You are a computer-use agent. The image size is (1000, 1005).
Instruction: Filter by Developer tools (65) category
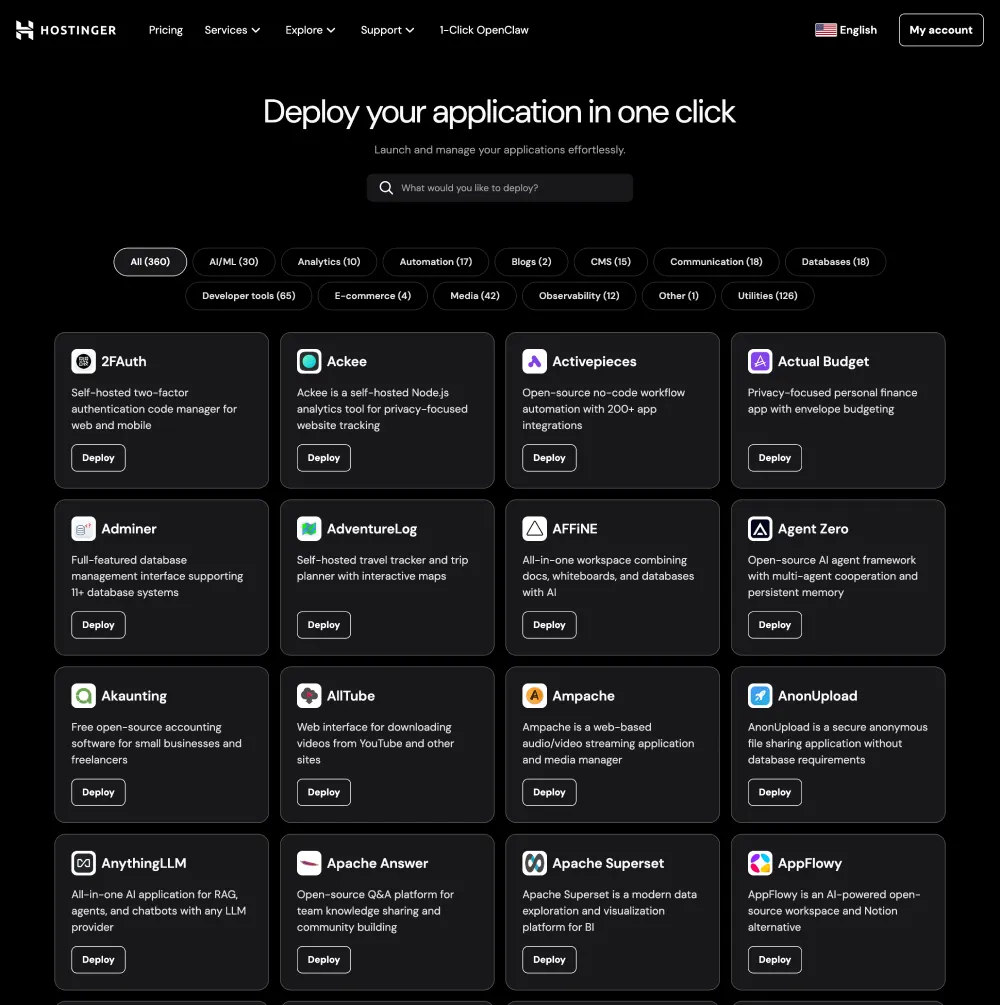[249, 295]
